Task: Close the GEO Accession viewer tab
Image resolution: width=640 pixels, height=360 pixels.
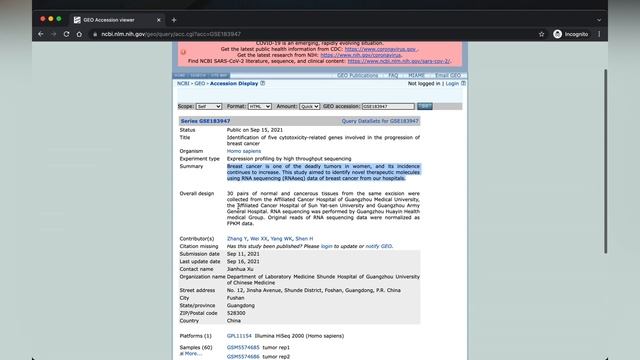Action: pyautogui.click(x=159, y=20)
